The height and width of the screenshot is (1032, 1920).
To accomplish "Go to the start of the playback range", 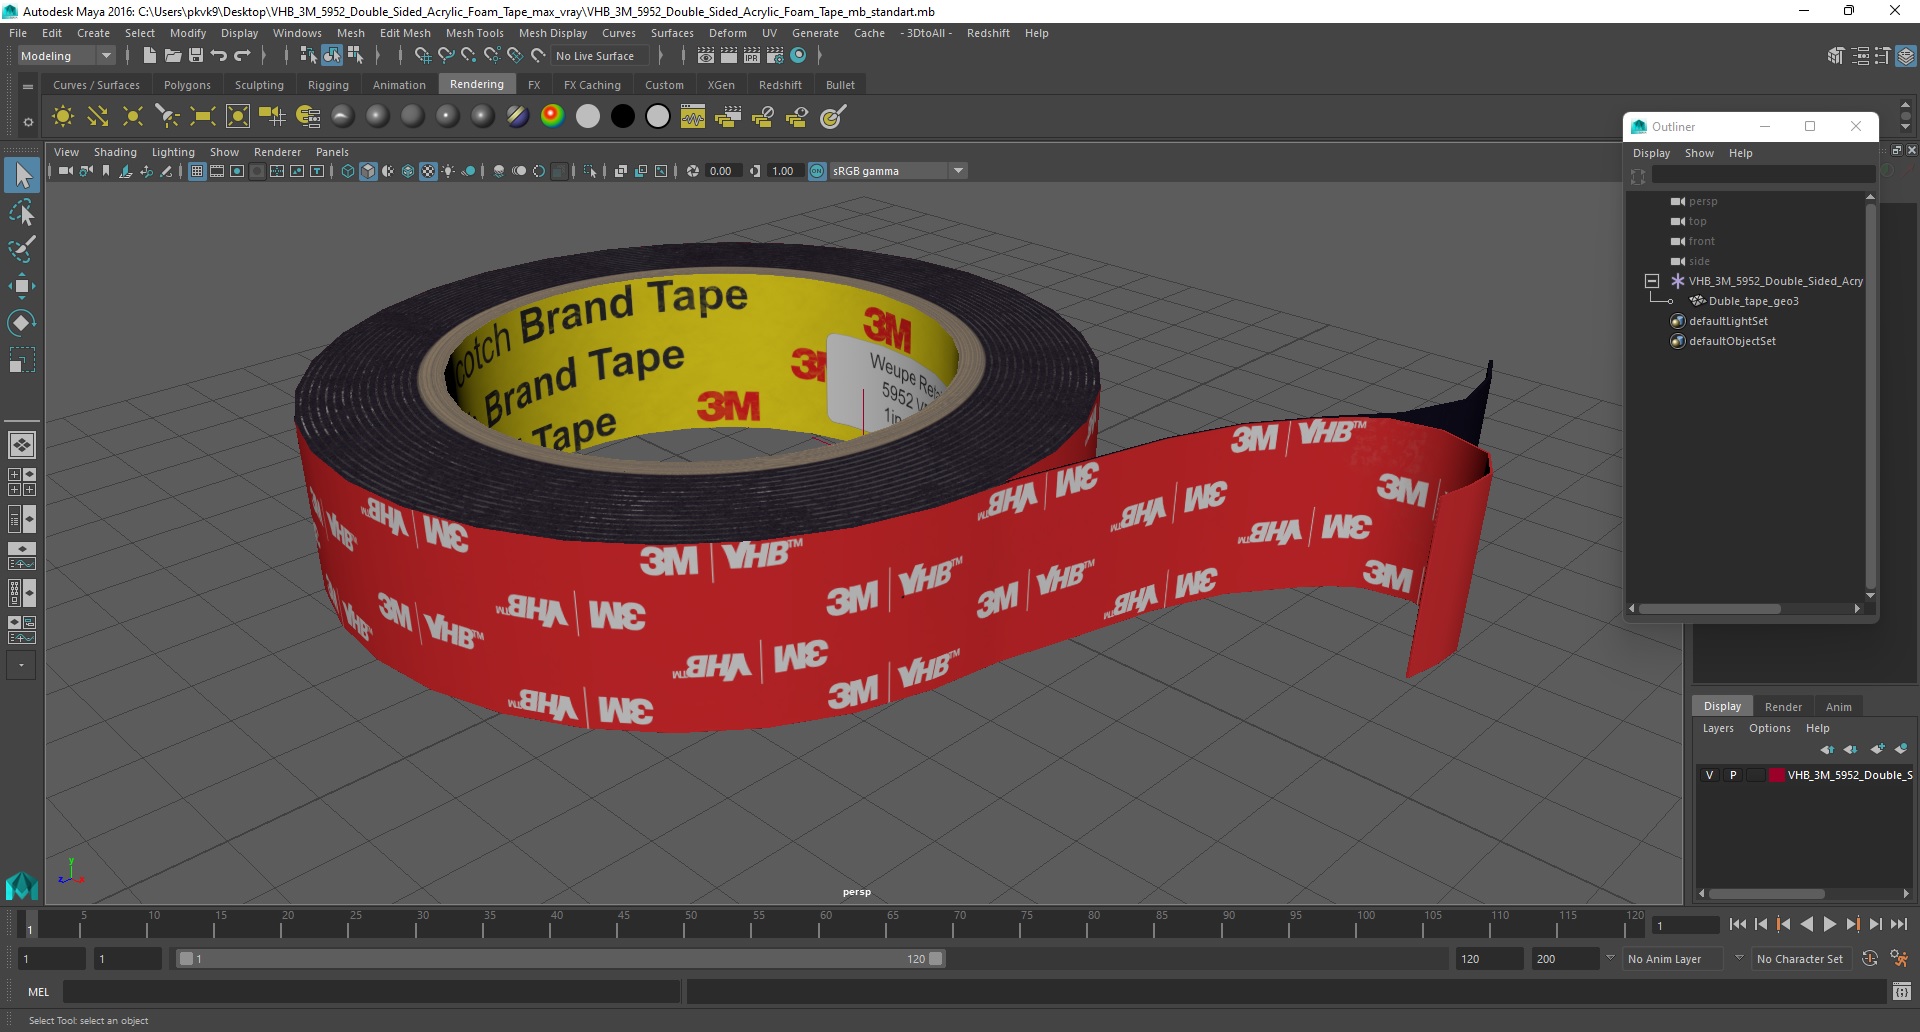I will pyautogui.click(x=1738, y=925).
